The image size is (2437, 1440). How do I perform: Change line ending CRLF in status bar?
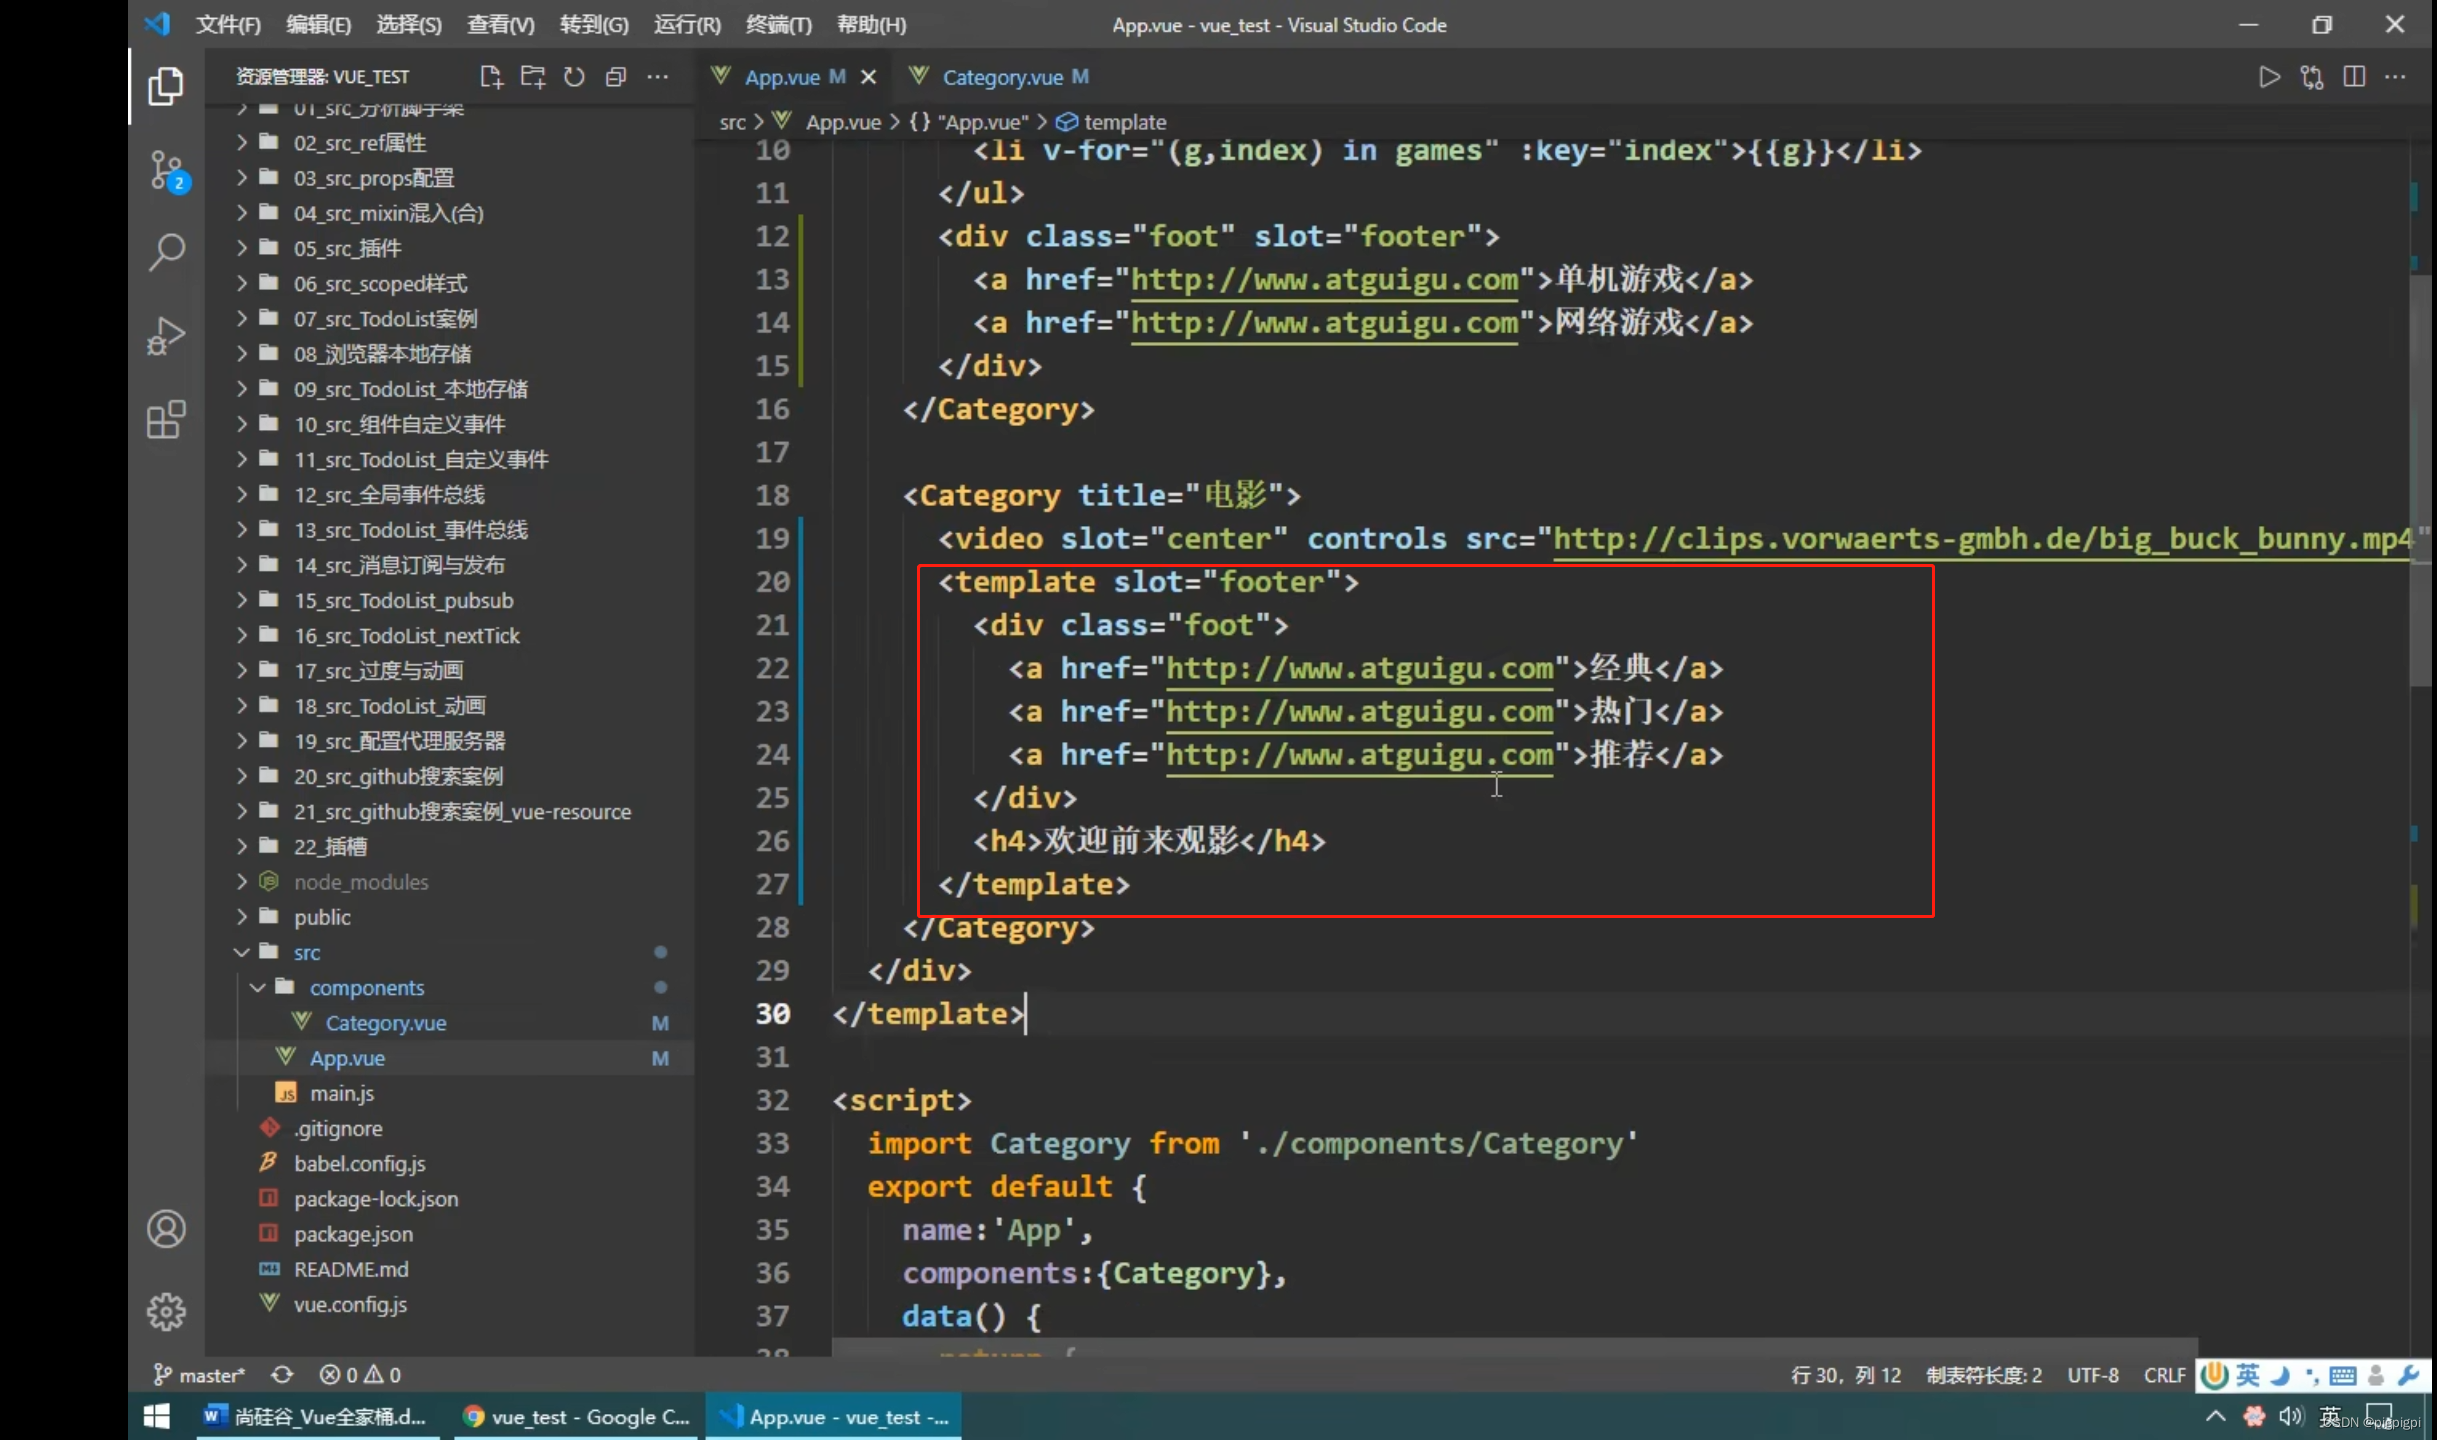(2164, 1375)
